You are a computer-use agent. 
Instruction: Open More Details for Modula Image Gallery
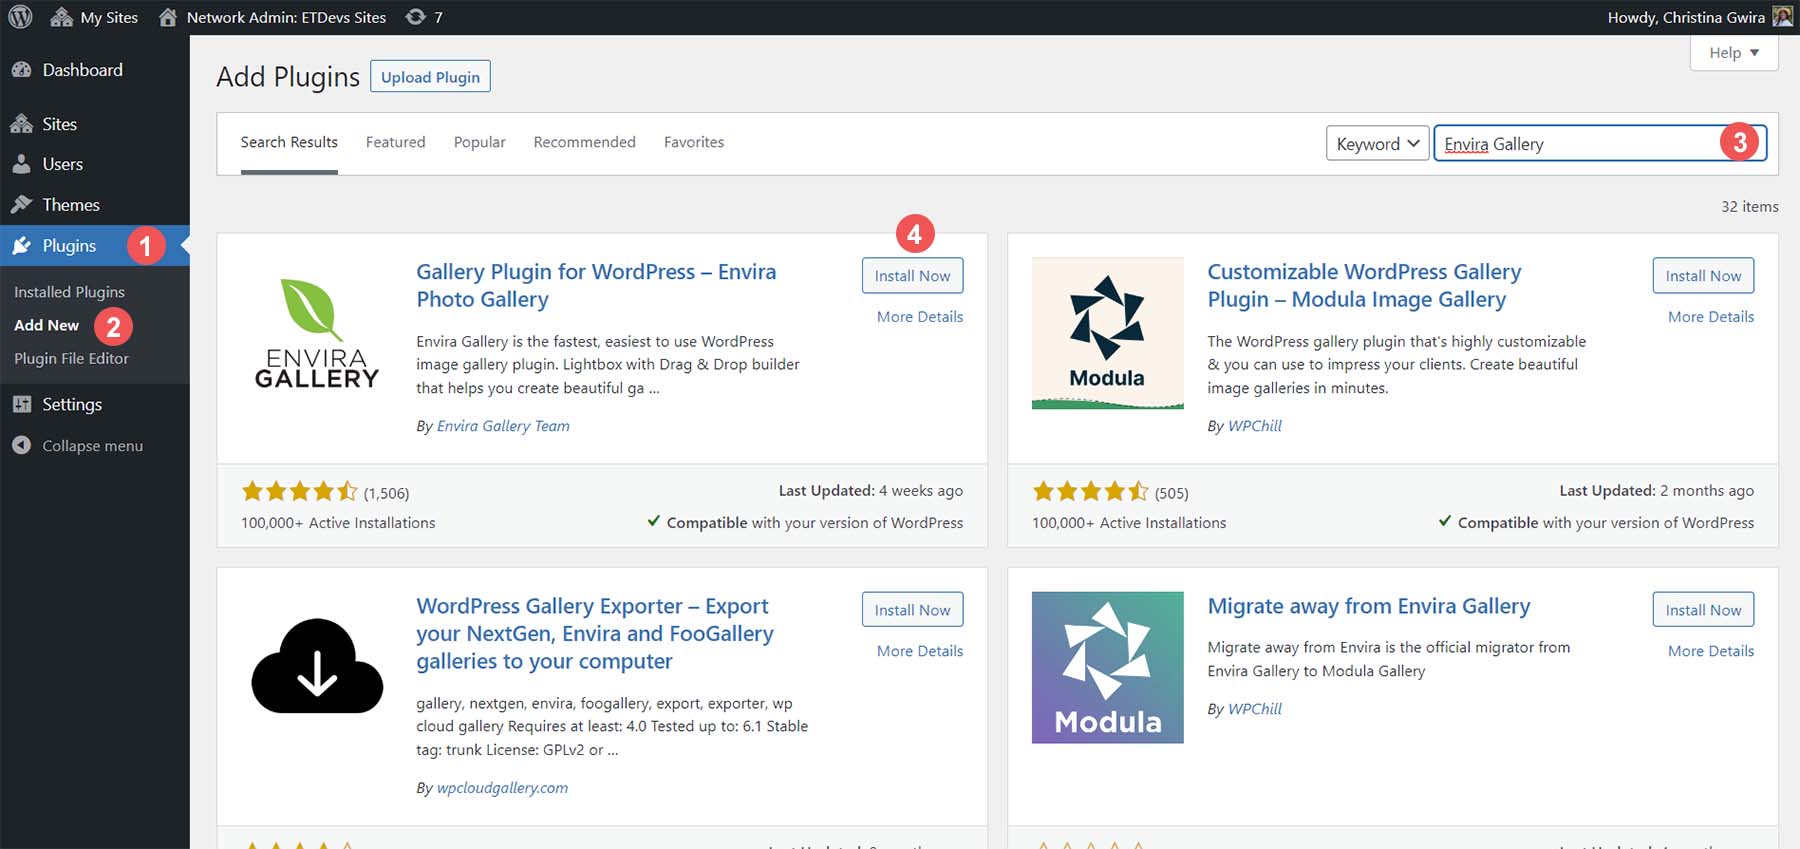coord(1710,317)
